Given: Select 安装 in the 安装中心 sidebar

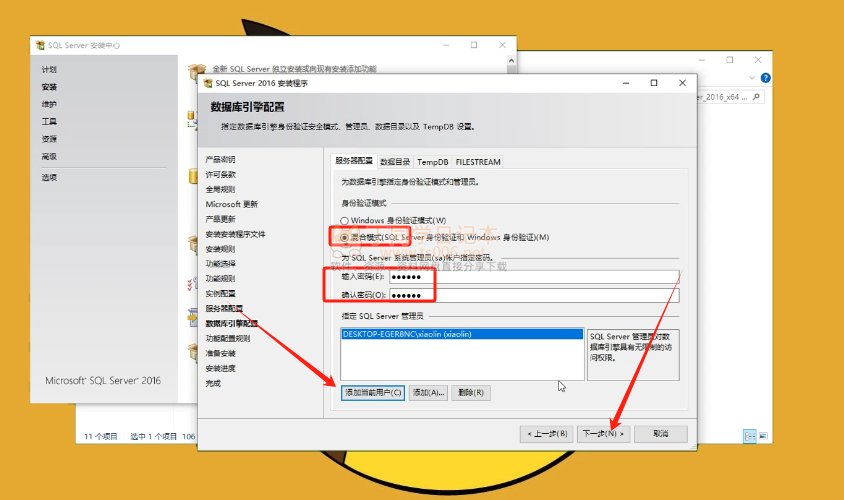Looking at the screenshot, I should (49, 87).
